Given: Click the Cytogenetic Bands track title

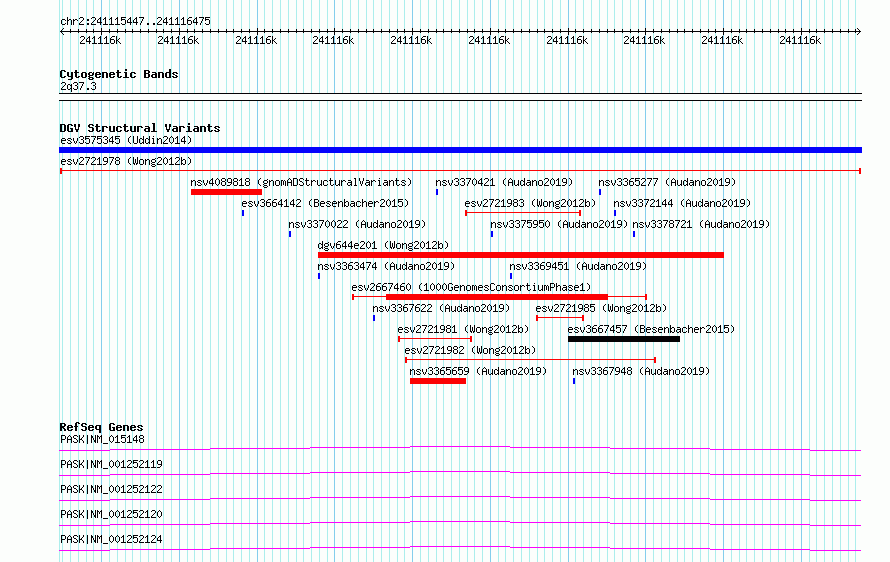Looking at the screenshot, I should pyautogui.click(x=119, y=74).
